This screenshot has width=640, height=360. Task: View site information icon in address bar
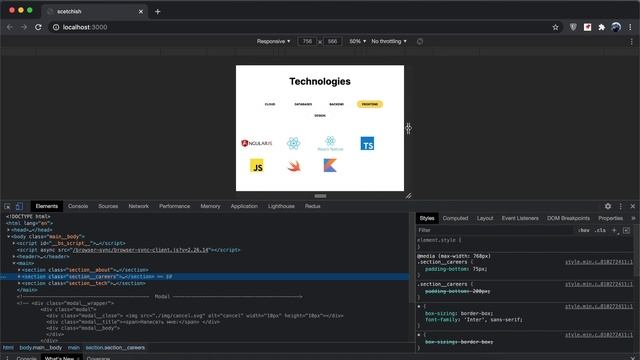[56, 27]
